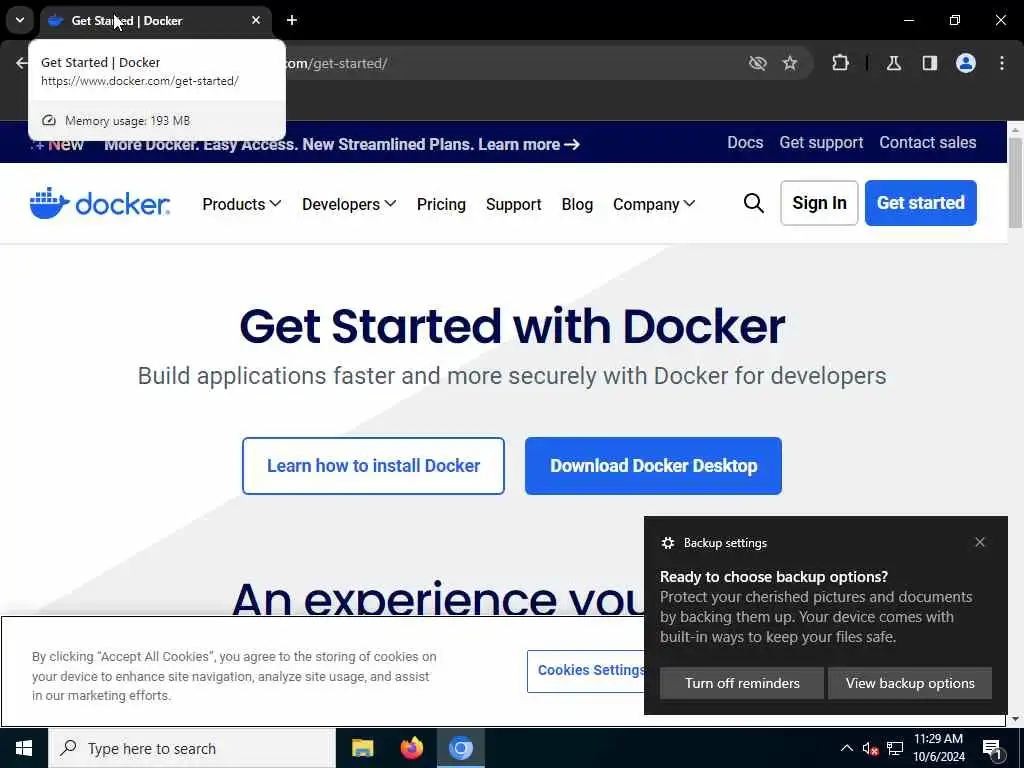Open the Support page
The height and width of the screenshot is (768, 1024).
[x=513, y=204]
